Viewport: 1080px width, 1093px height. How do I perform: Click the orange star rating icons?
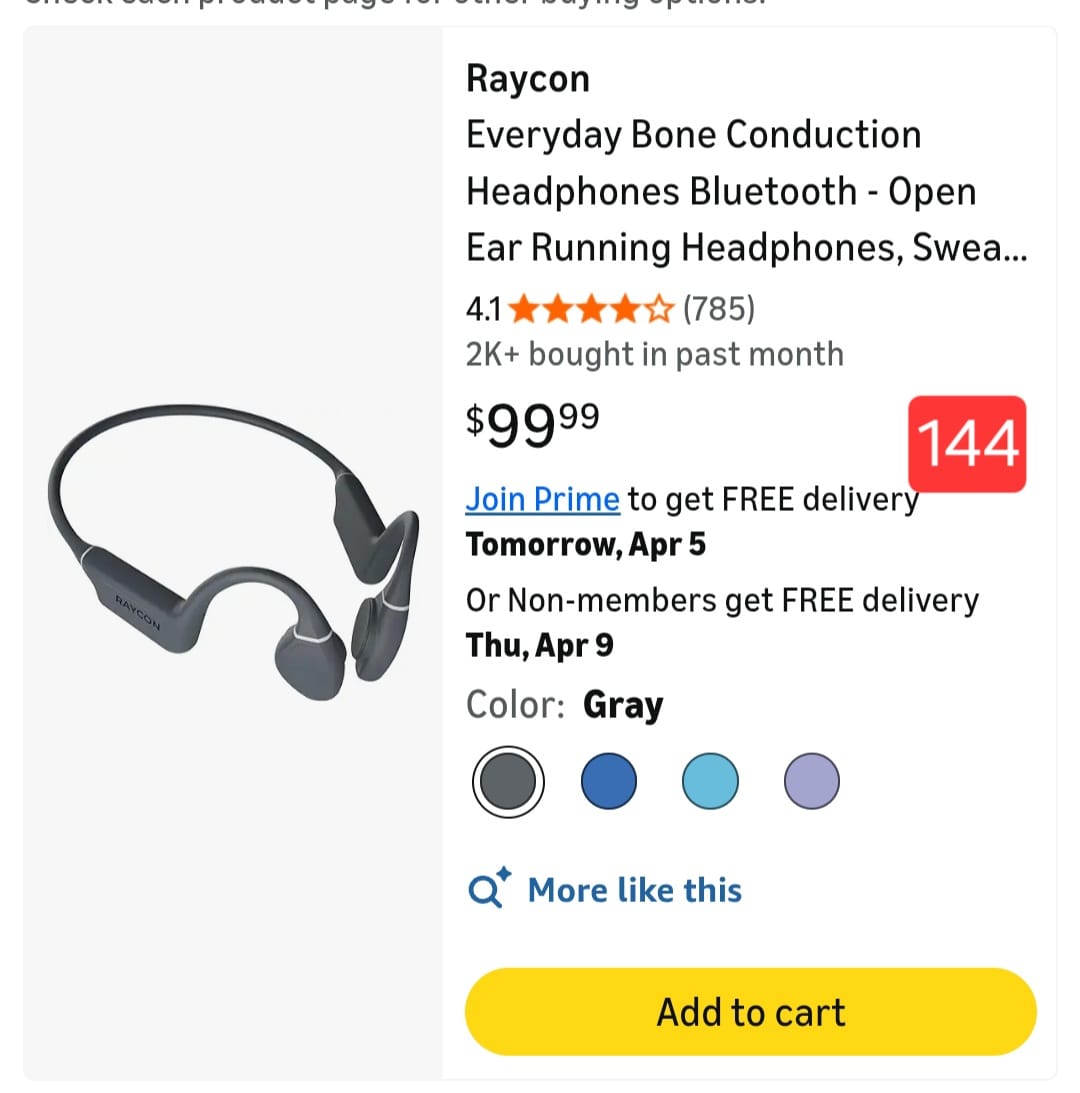point(592,309)
